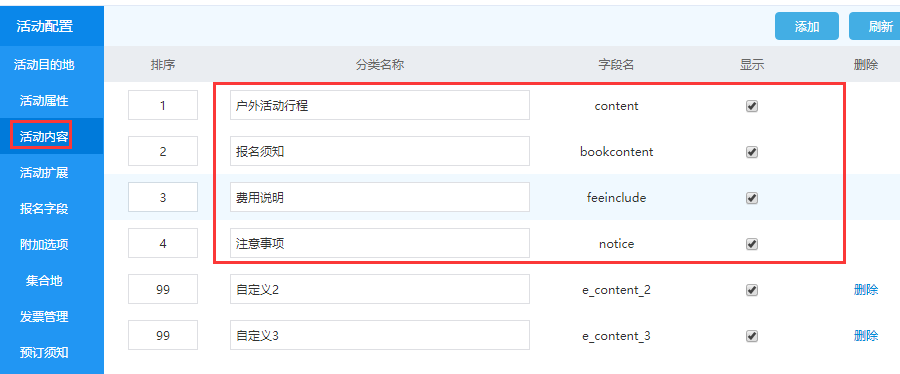Image resolution: width=900 pixels, height=374 pixels.
Task: Click the 户外活动行程 name field
Action: point(380,105)
